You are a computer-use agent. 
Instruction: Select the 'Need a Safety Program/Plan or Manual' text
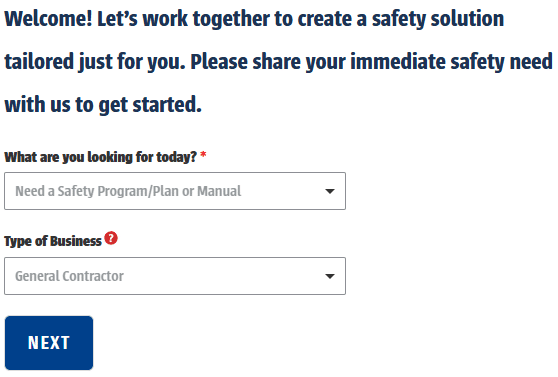128,191
